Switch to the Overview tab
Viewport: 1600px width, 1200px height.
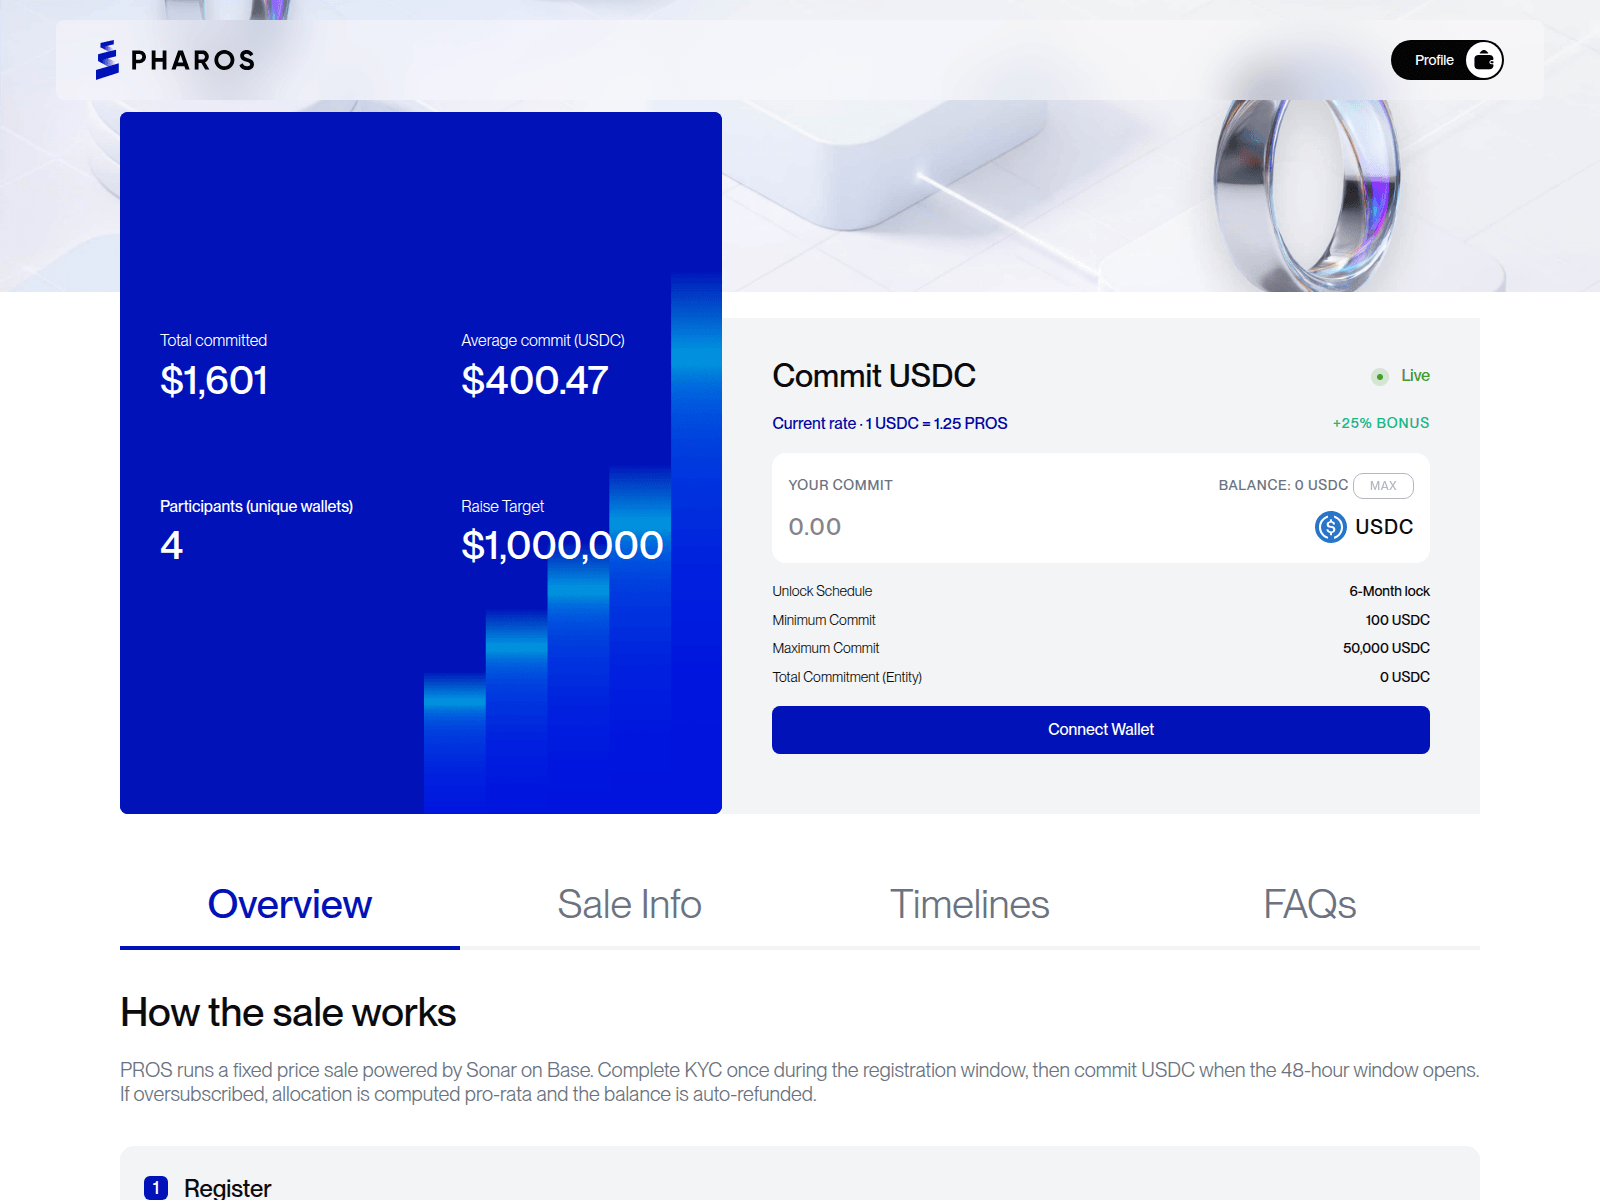(x=290, y=905)
